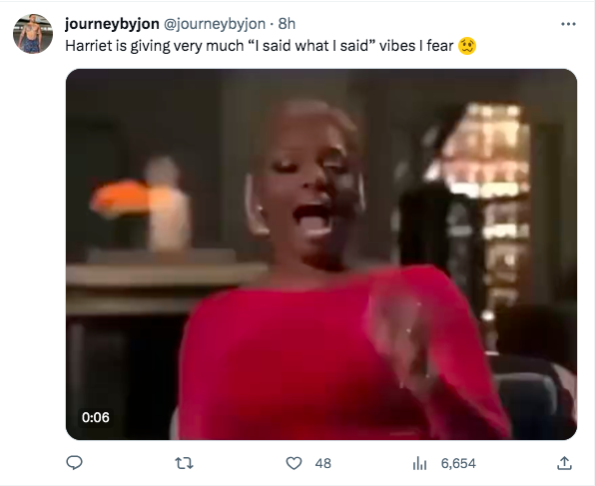Click the 6,654 views count
Screen dimensions: 595x486
(x=458, y=463)
